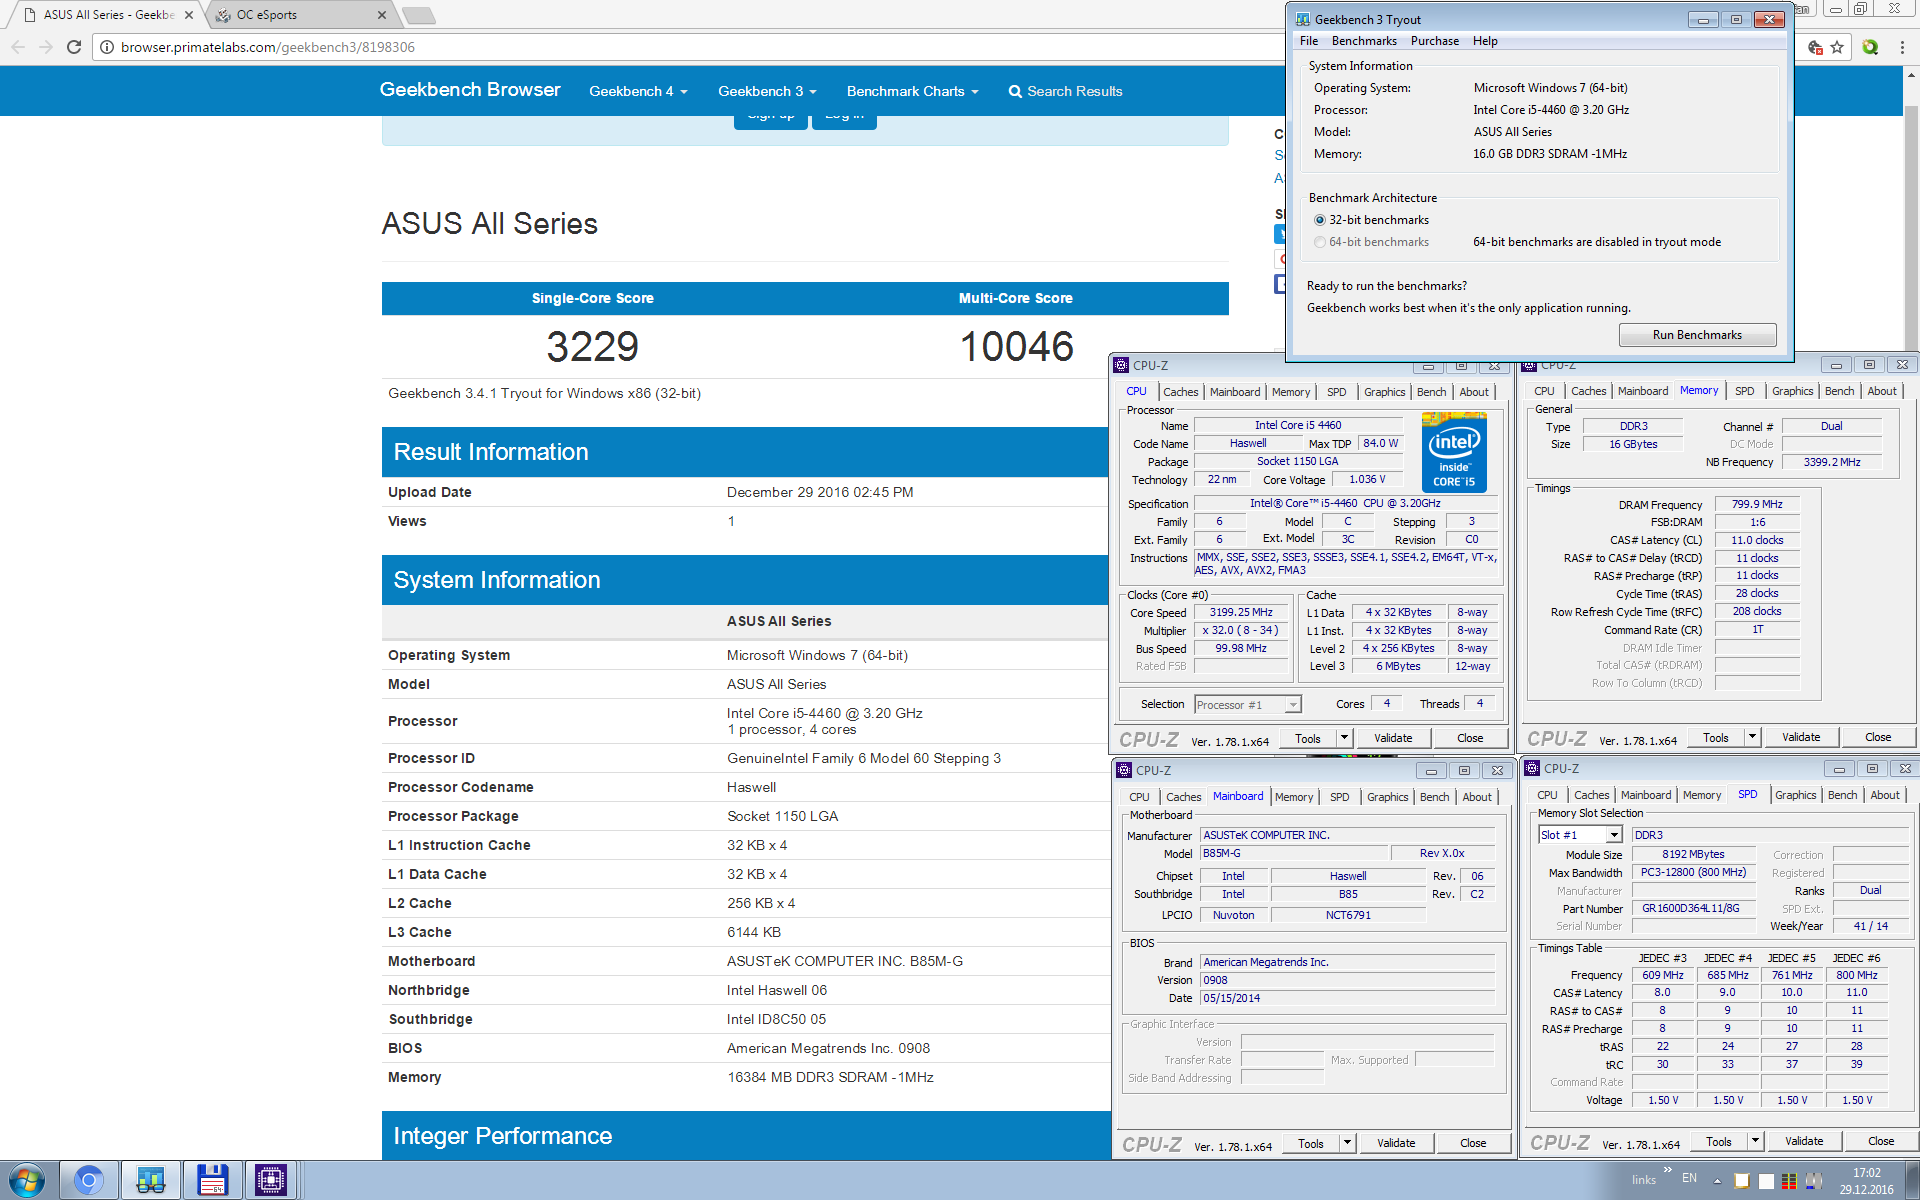Open the Purchase menu in Geekbench 3

1435,41
